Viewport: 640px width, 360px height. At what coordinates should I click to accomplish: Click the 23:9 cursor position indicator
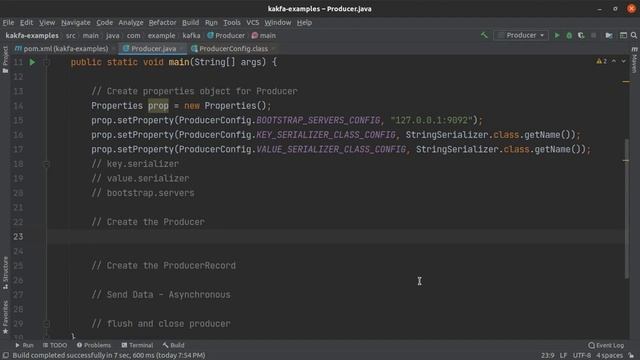tap(547, 355)
